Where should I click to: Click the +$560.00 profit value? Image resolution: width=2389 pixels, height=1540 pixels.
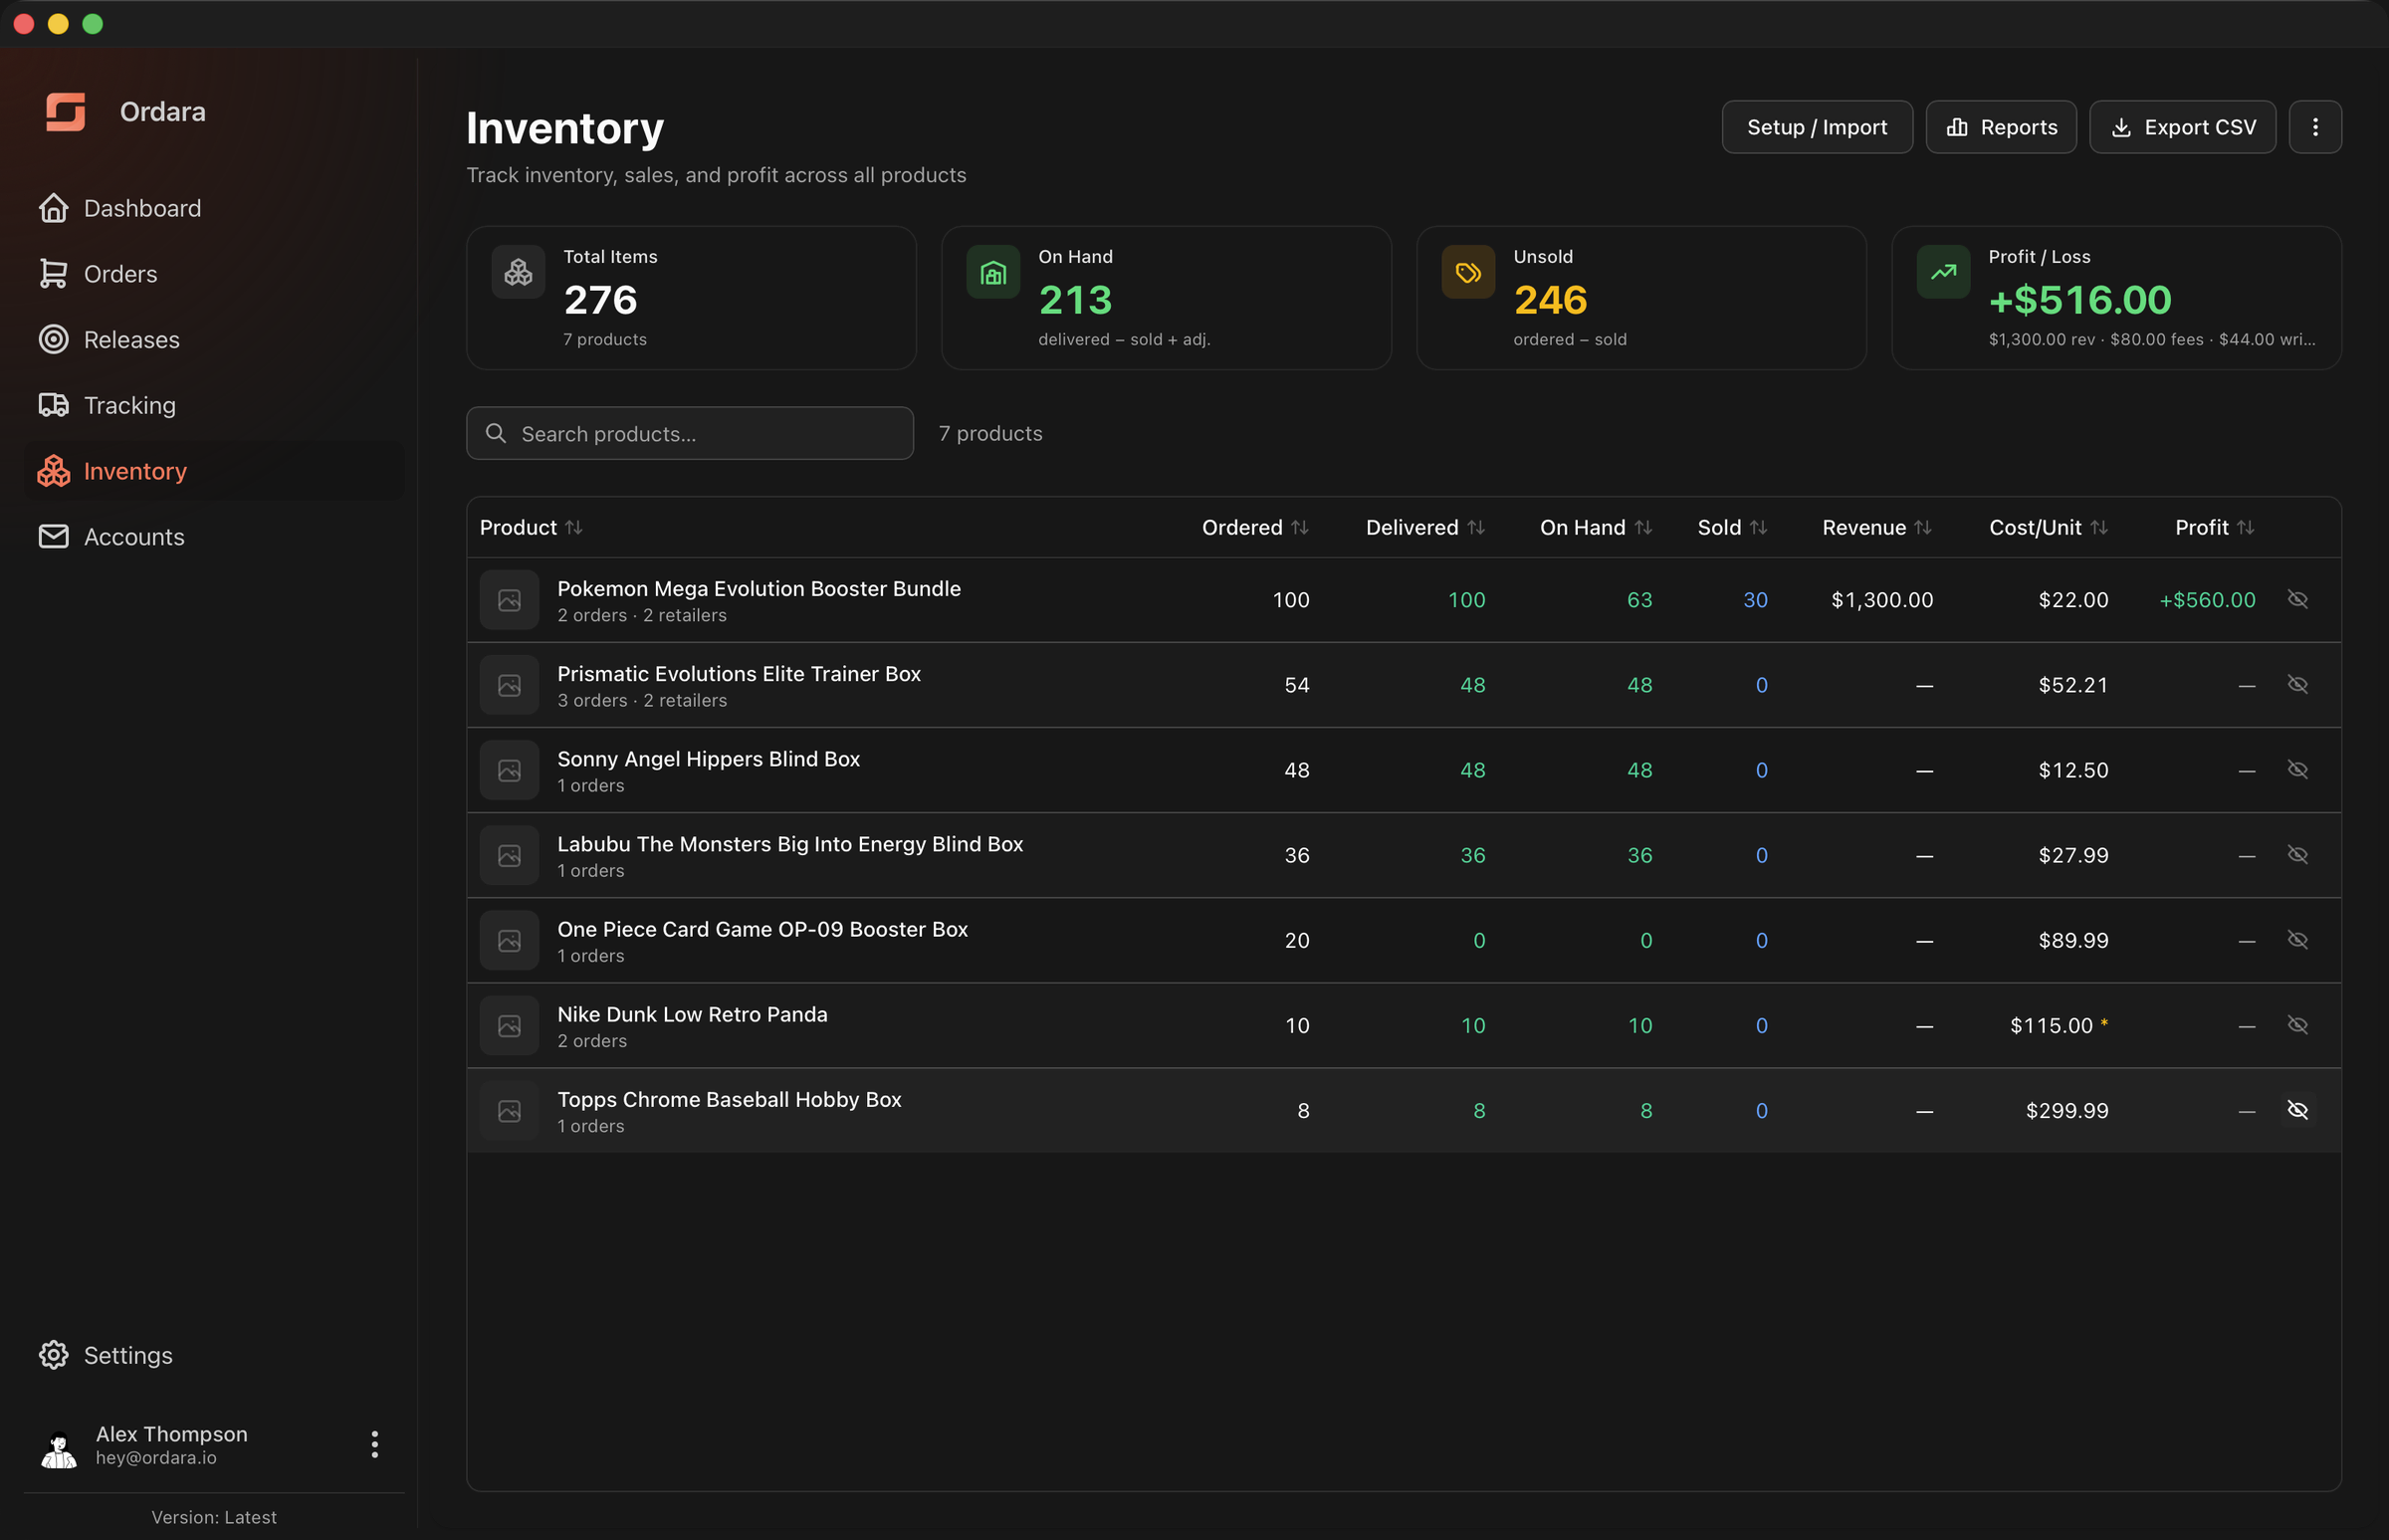[x=2207, y=600]
